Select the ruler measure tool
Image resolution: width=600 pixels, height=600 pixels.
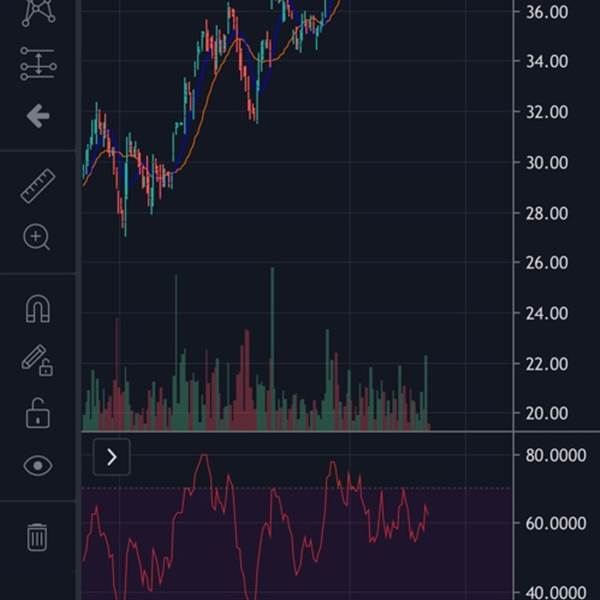38,186
